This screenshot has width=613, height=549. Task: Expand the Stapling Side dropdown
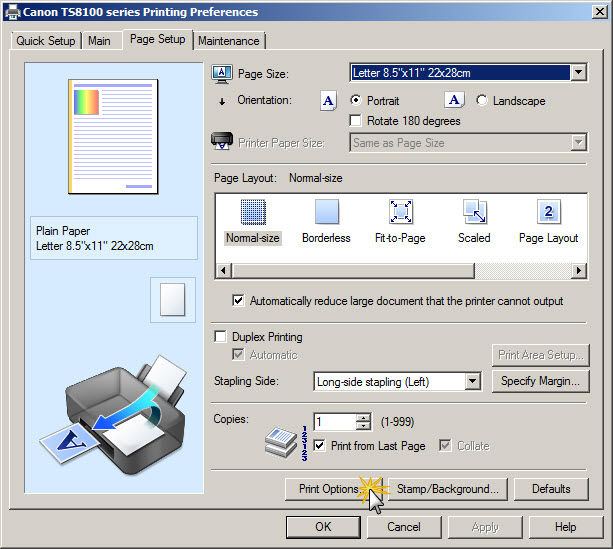pyautogui.click(x=473, y=381)
